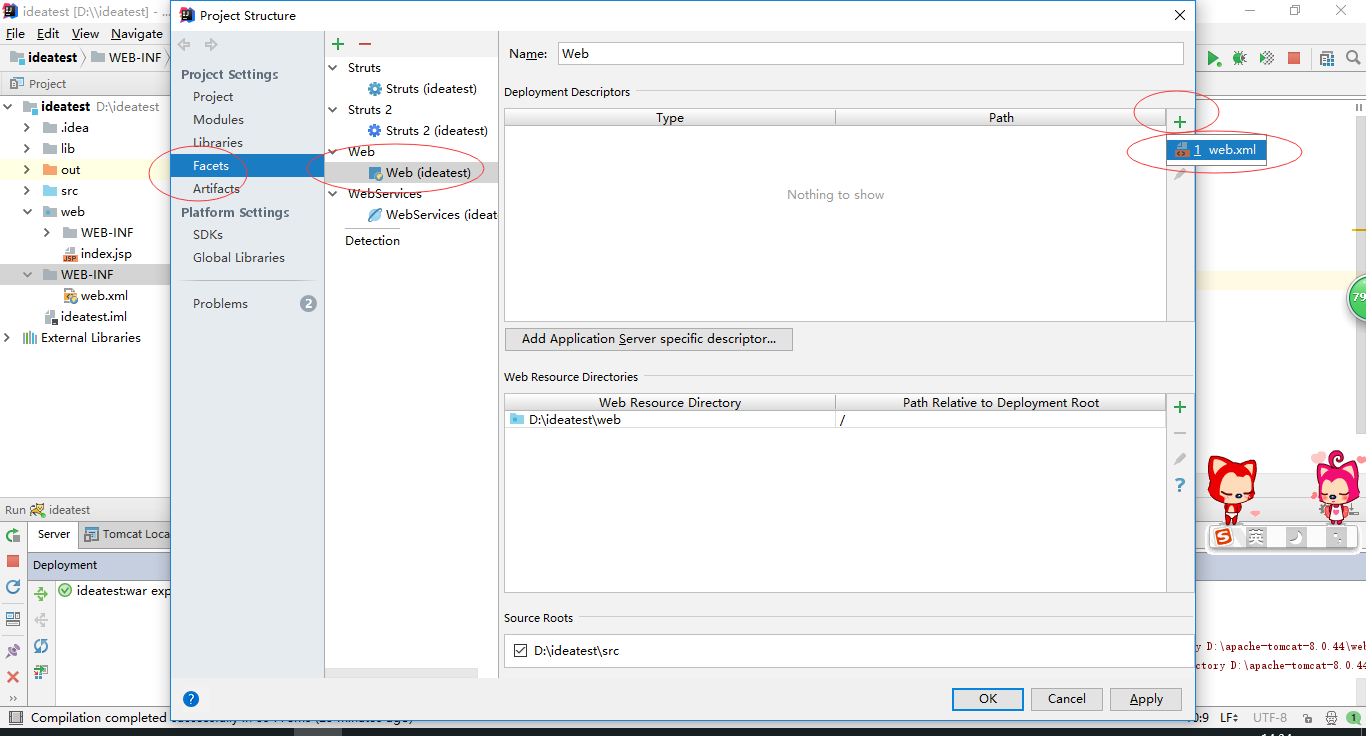This screenshot has height=736, width=1366.
Task: Select Artifacts in Project Settings list
Action: click(216, 189)
